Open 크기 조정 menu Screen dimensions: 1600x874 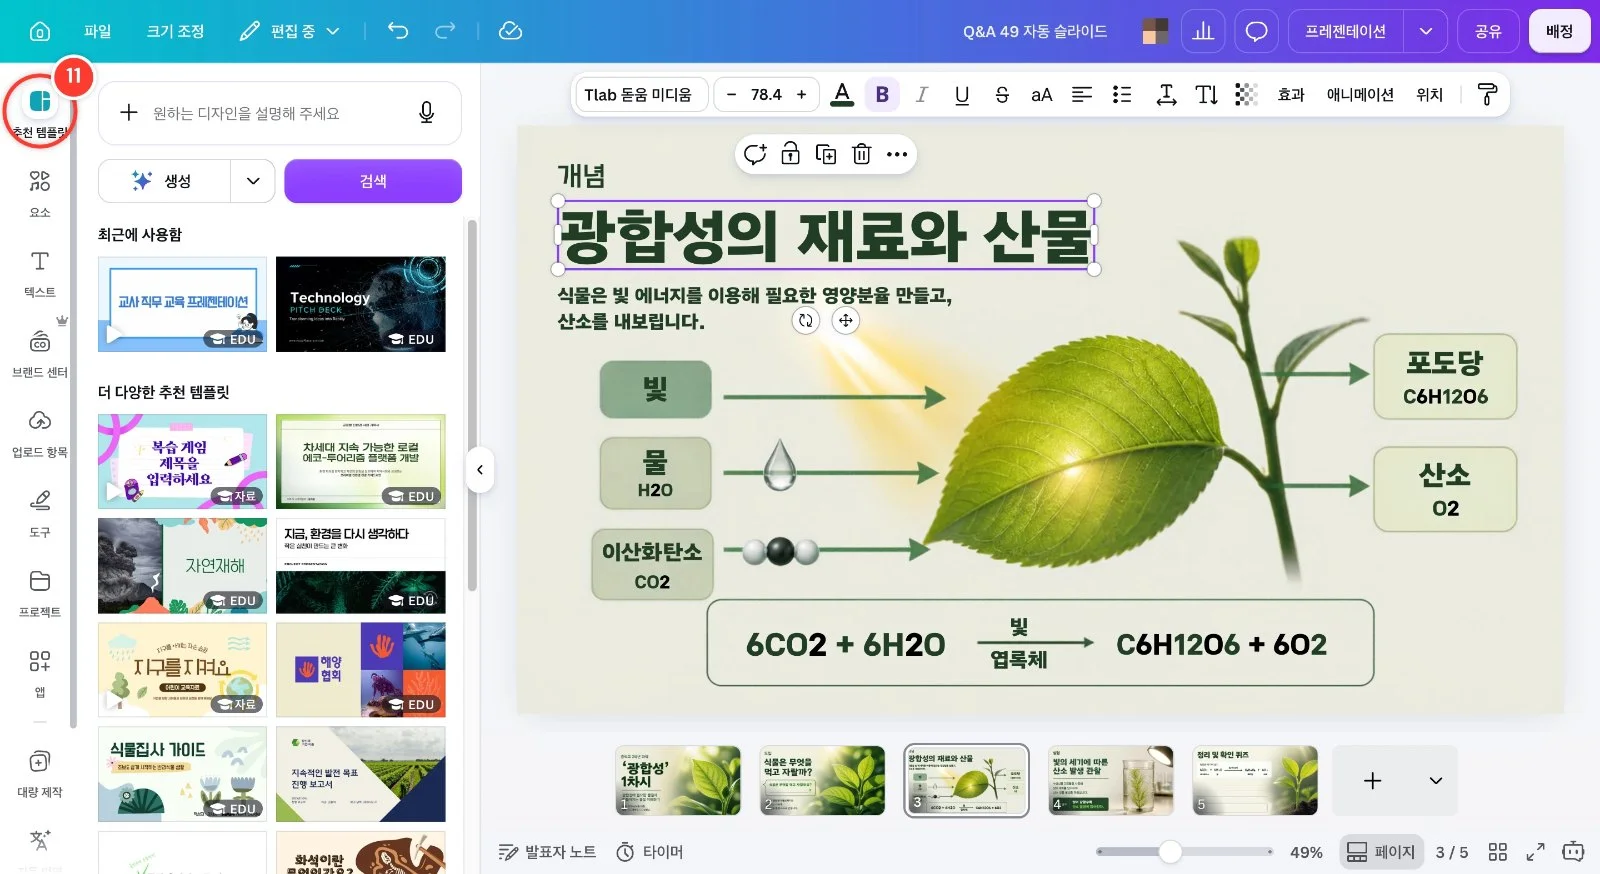tap(175, 31)
